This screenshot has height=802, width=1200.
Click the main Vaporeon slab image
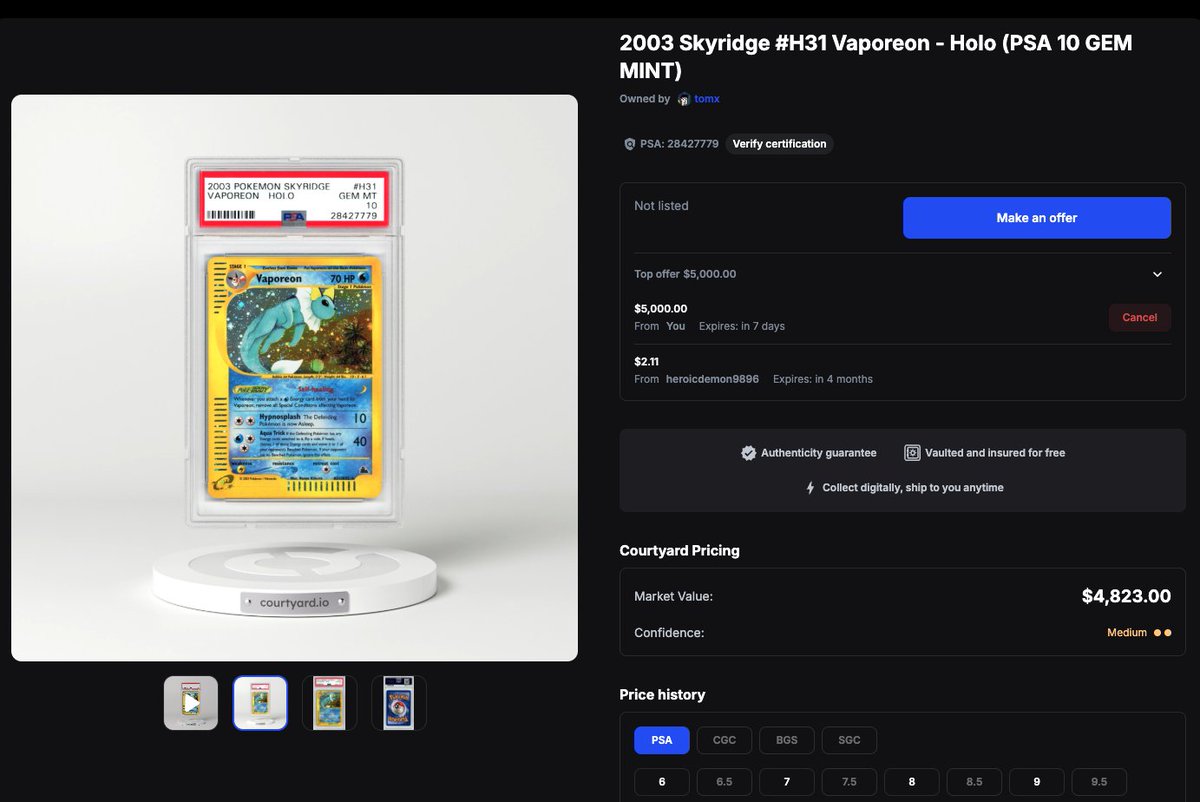pos(294,378)
